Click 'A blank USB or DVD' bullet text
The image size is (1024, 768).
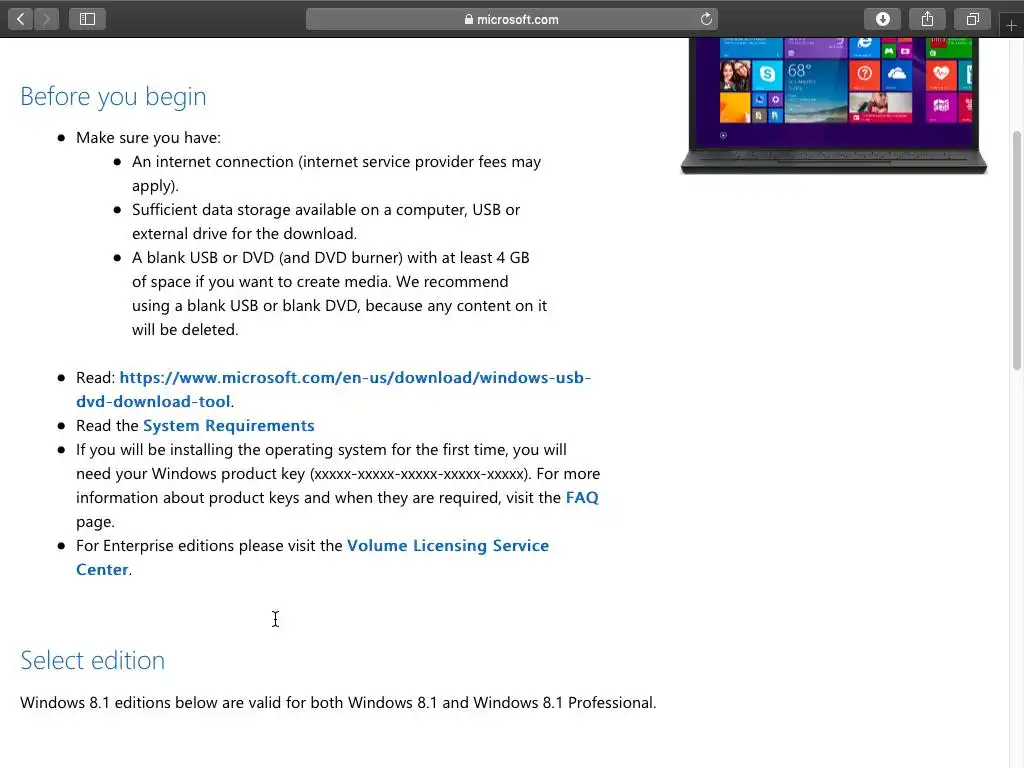coord(340,294)
